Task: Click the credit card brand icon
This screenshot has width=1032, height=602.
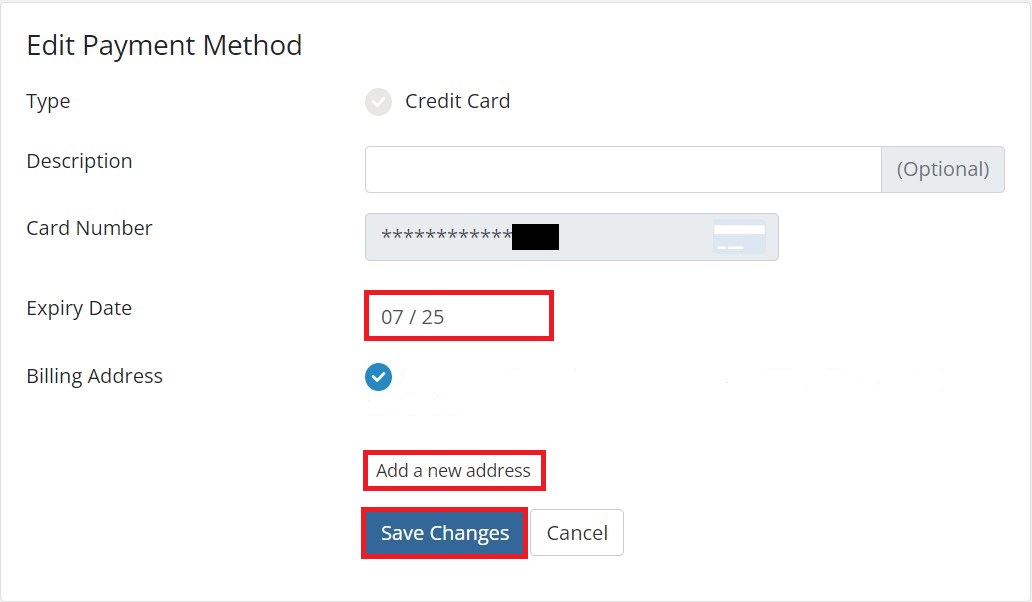Action: [739, 237]
